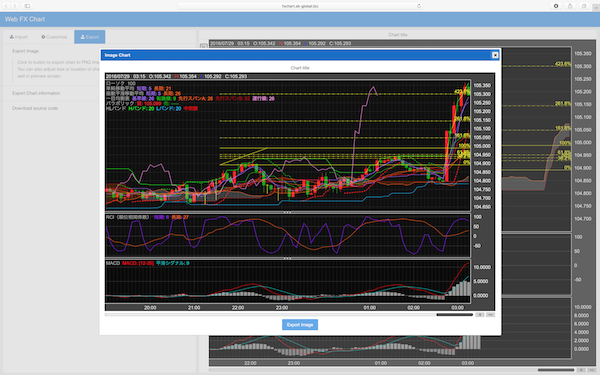Expand the Export Image section
The image size is (600, 375).
(25, 51)
